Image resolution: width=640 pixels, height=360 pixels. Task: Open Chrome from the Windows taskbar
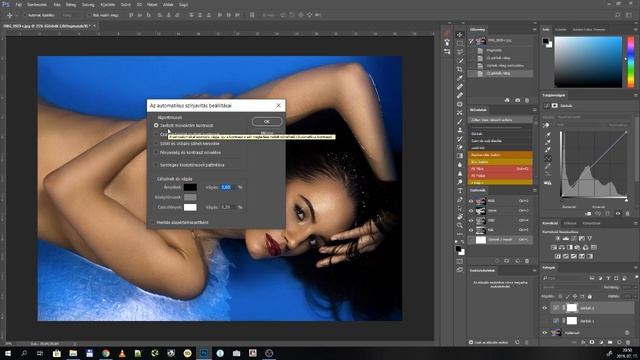(x=106, y=353)
